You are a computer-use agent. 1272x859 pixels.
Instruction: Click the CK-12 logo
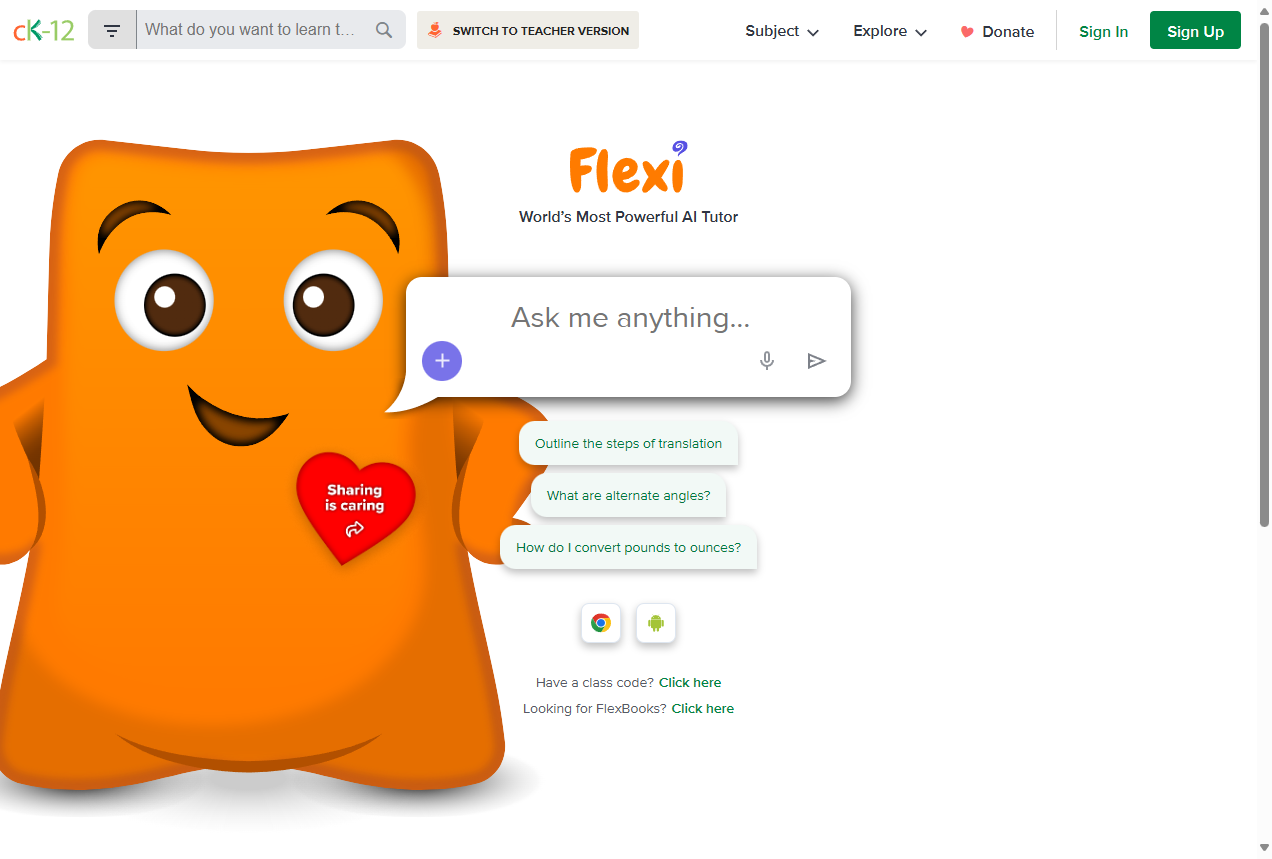pyautogui.click(x=44, y=30)
